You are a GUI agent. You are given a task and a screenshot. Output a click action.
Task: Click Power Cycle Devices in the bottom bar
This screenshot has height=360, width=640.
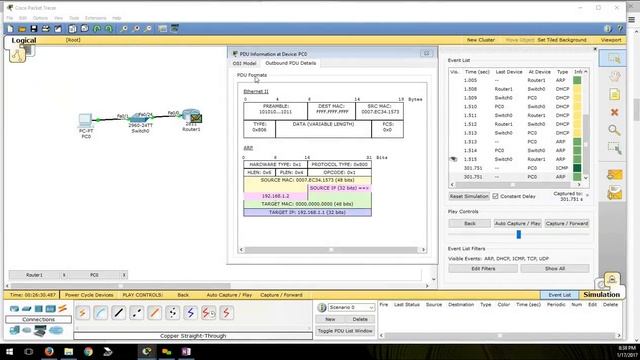click(89, 295)
